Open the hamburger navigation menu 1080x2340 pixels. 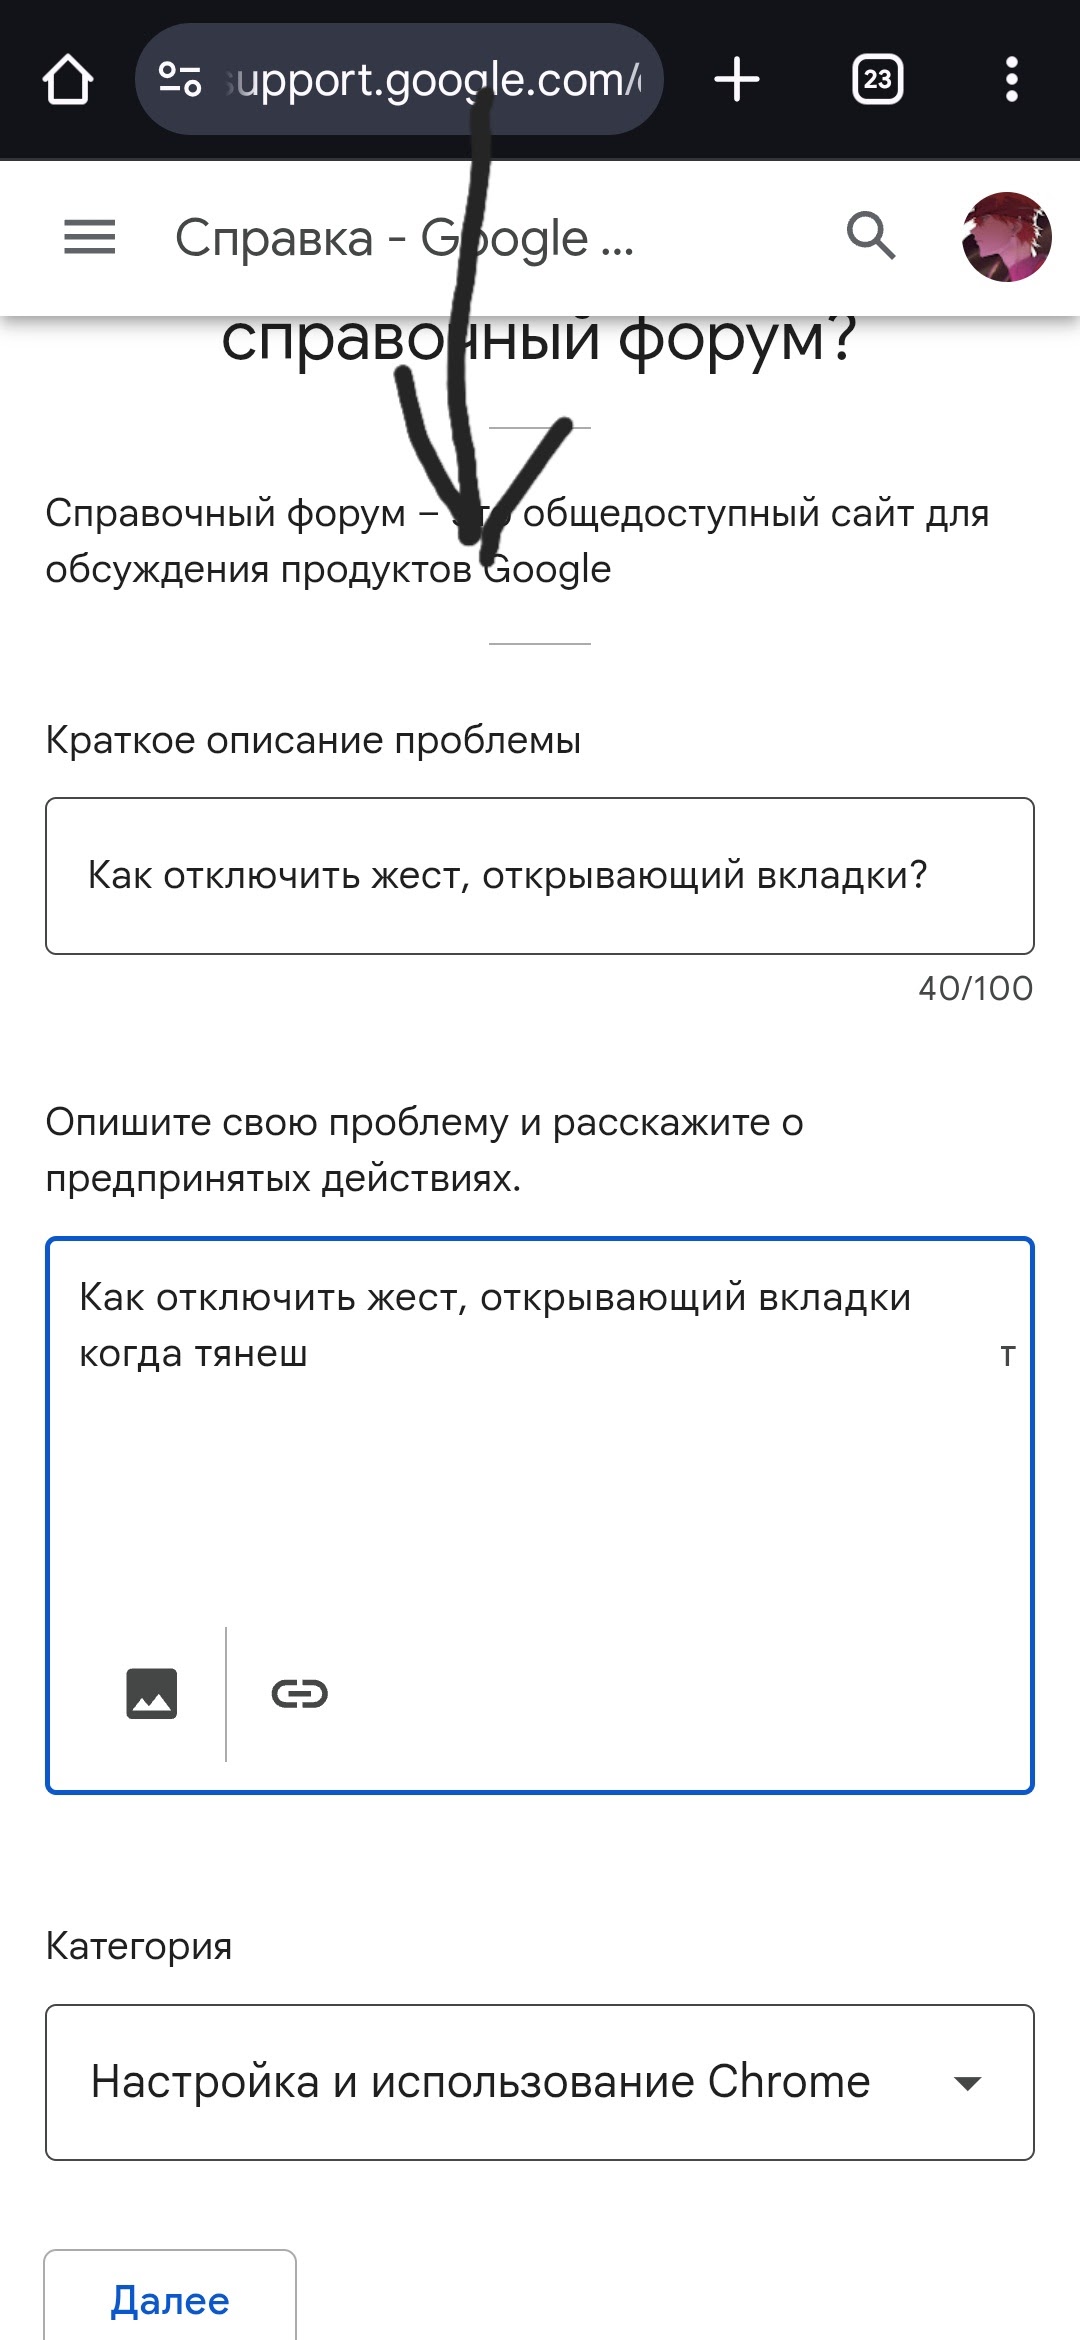(x=90, y=238)
